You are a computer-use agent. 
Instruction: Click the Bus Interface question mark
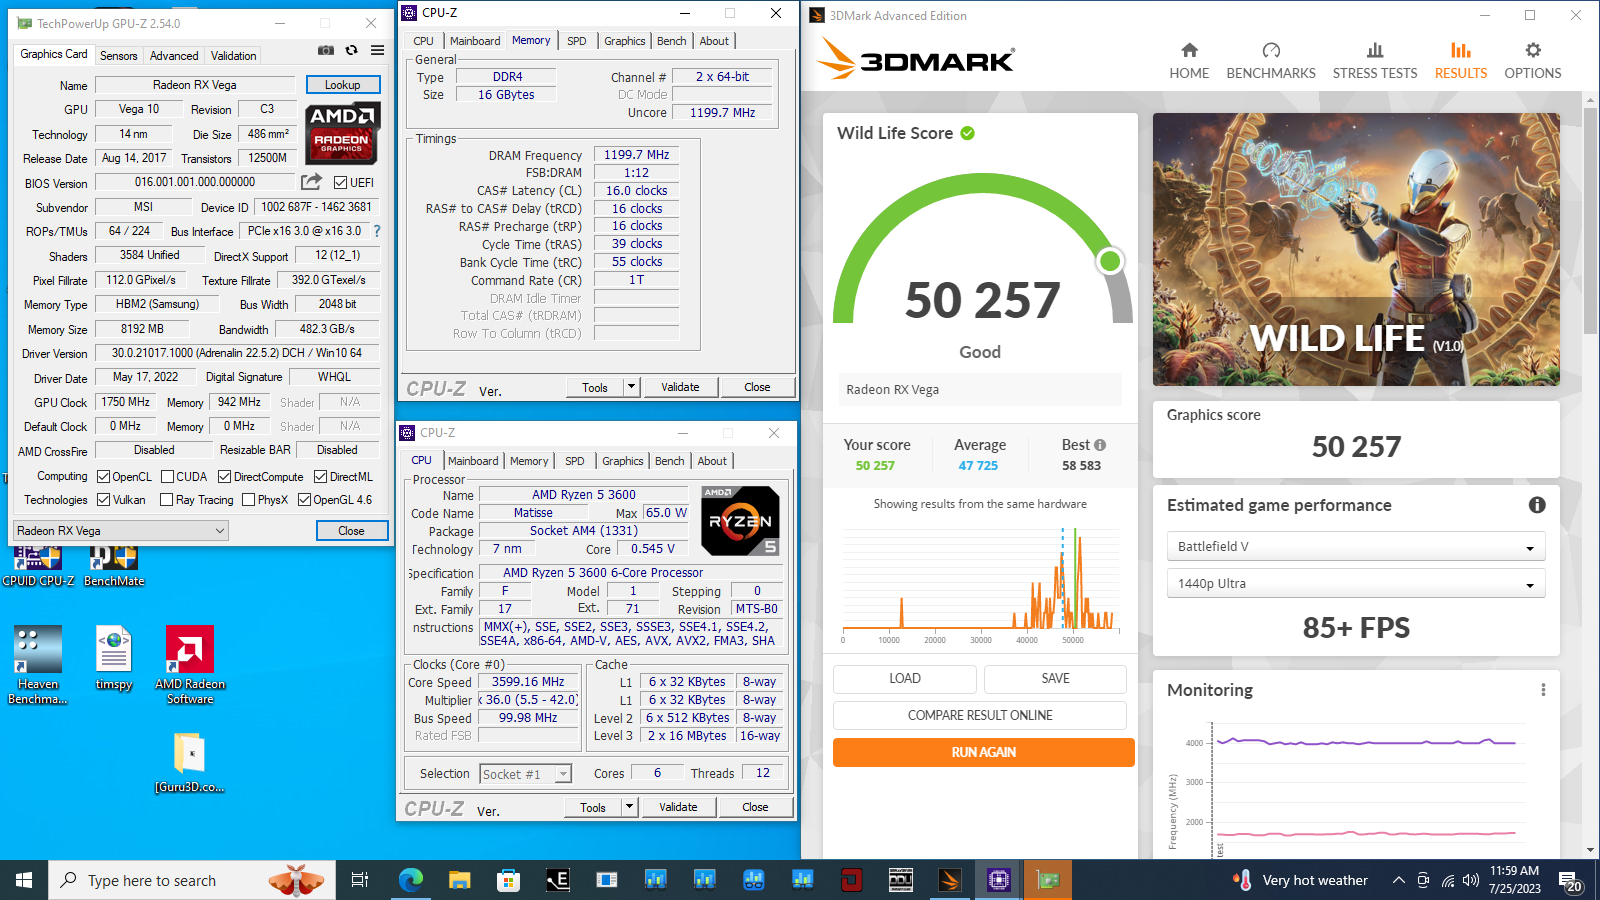(x=377, y=231)
